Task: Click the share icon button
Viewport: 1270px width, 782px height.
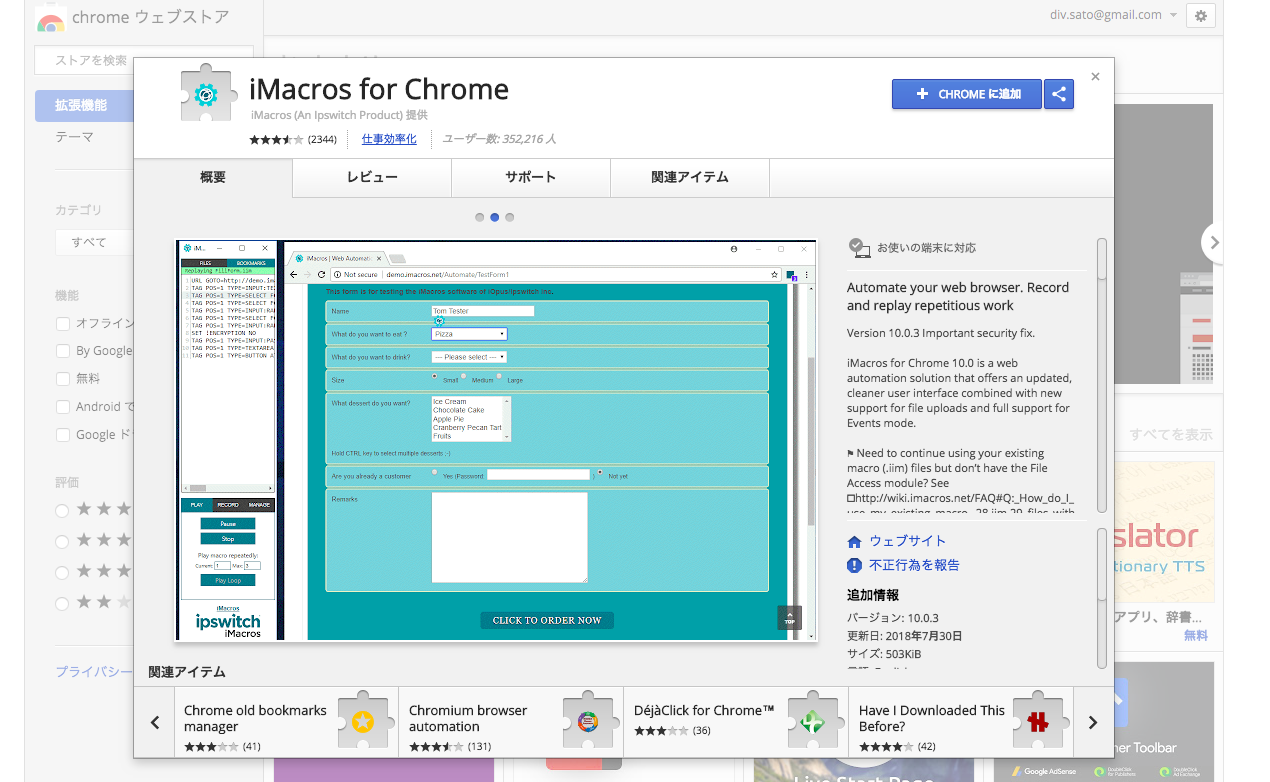Action: (1059, 94)
